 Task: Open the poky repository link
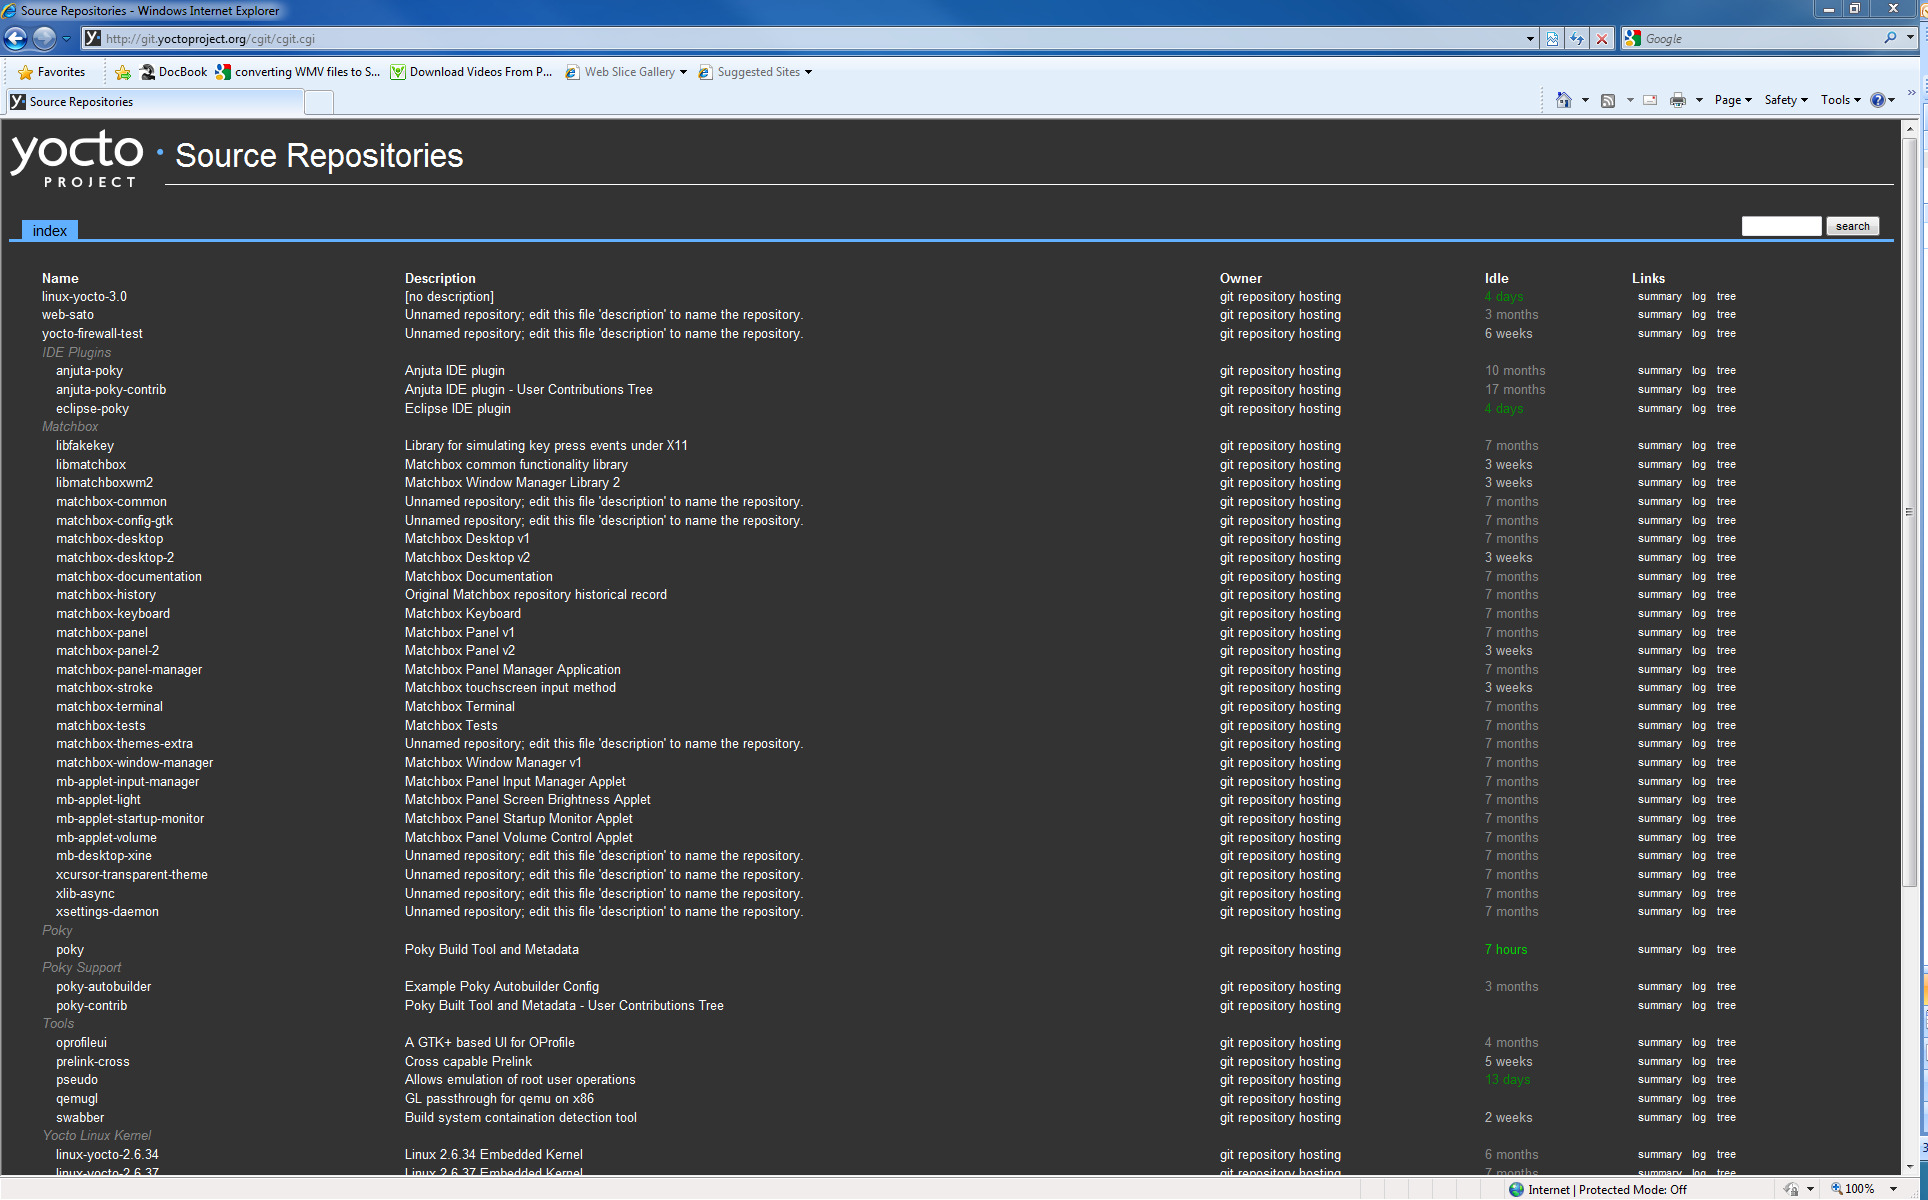(x=70, y=950)
